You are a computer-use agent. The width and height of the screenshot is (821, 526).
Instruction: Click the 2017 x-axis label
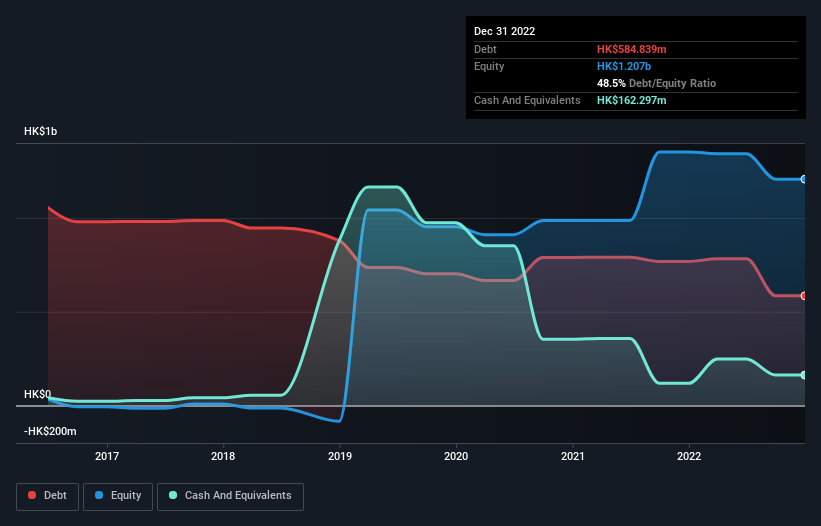point(107,456)
